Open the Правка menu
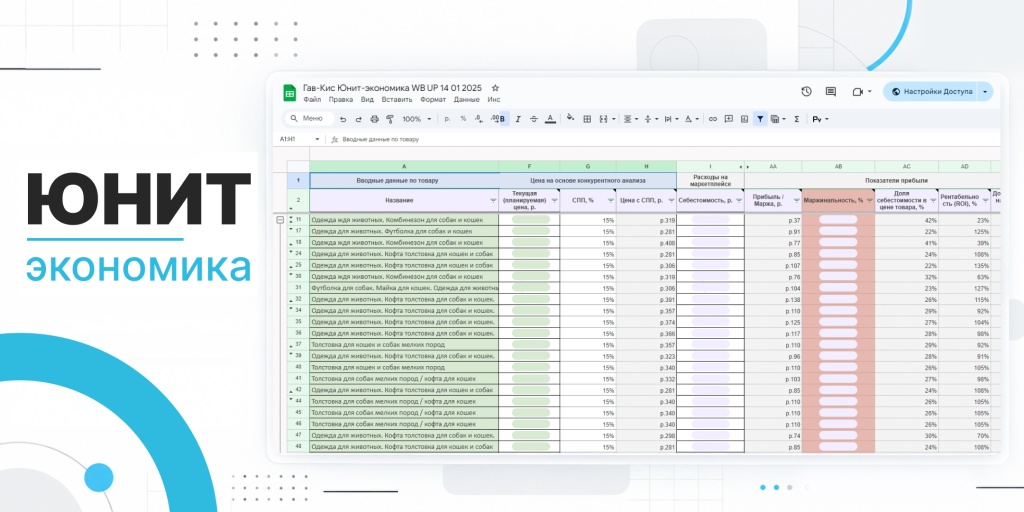Screen dimensions: 1024x512 tap(341, 99)
